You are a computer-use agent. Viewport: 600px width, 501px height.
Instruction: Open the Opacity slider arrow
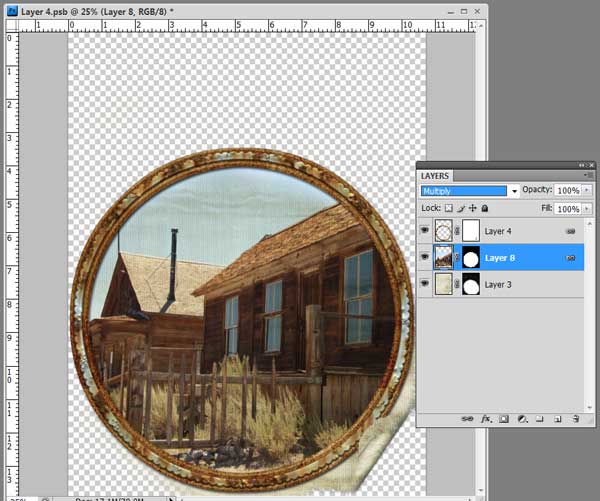click(587, 190)
